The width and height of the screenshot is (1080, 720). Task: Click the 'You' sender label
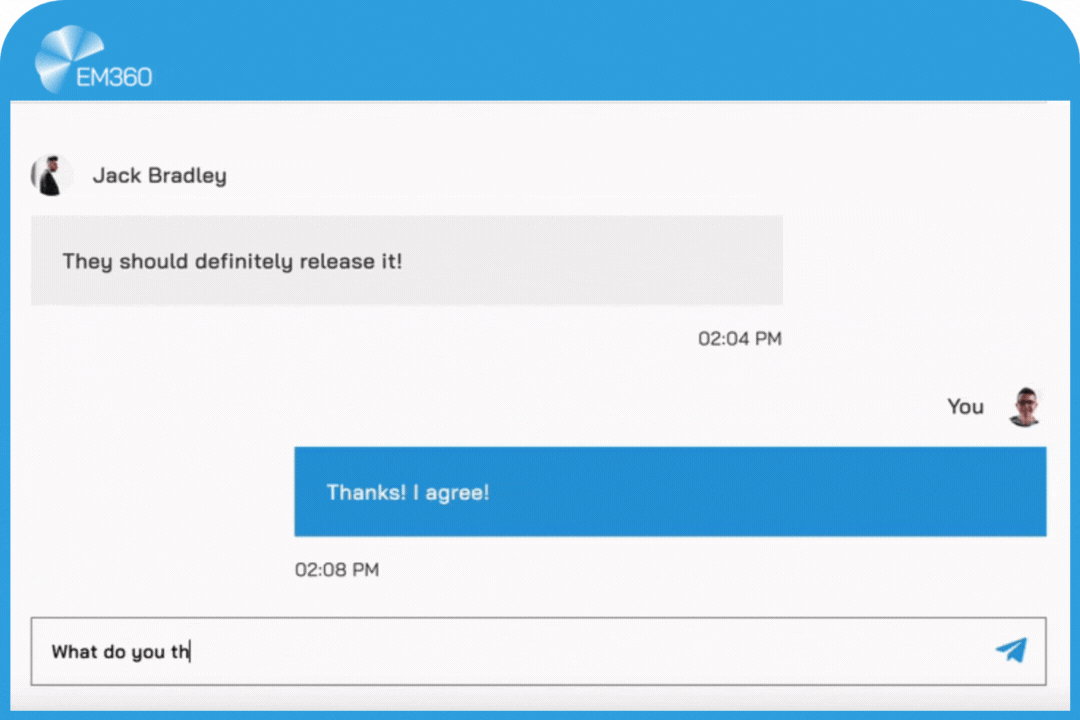click(965, 407)
